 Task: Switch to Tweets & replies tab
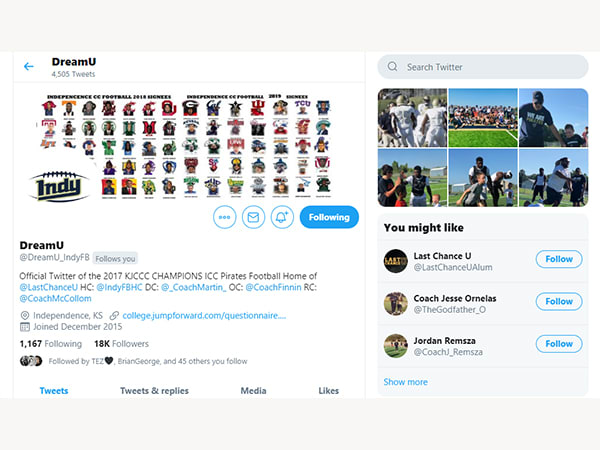coord(154,391)
